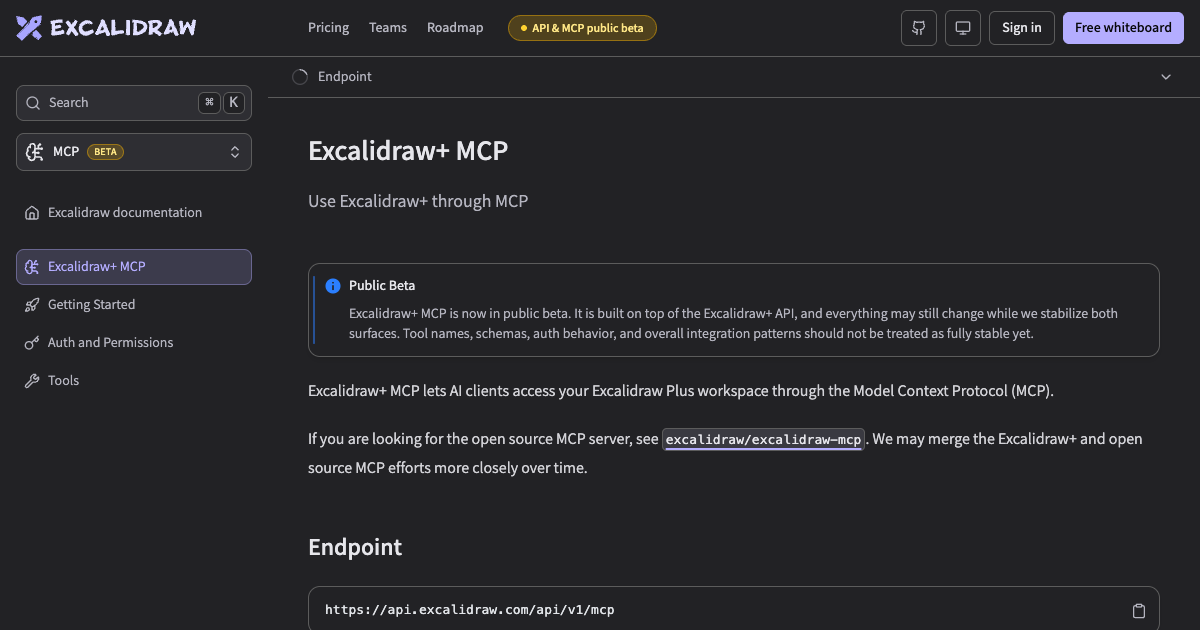Click the info icon in Public Beta notice
This screenshot has height=630, width=1200.
(x=333, y=286)
